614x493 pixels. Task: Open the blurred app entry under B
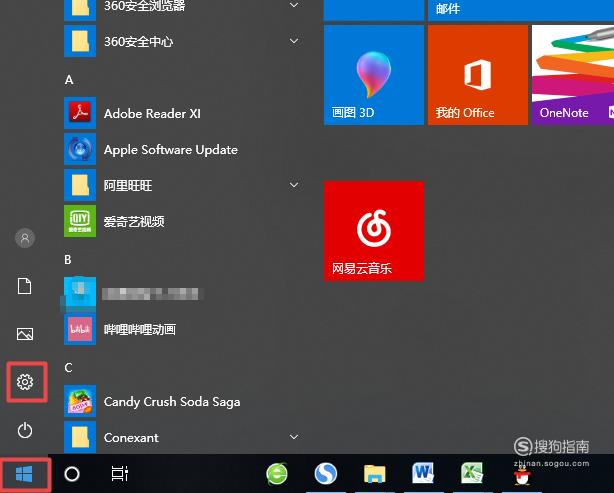(133, 294)
